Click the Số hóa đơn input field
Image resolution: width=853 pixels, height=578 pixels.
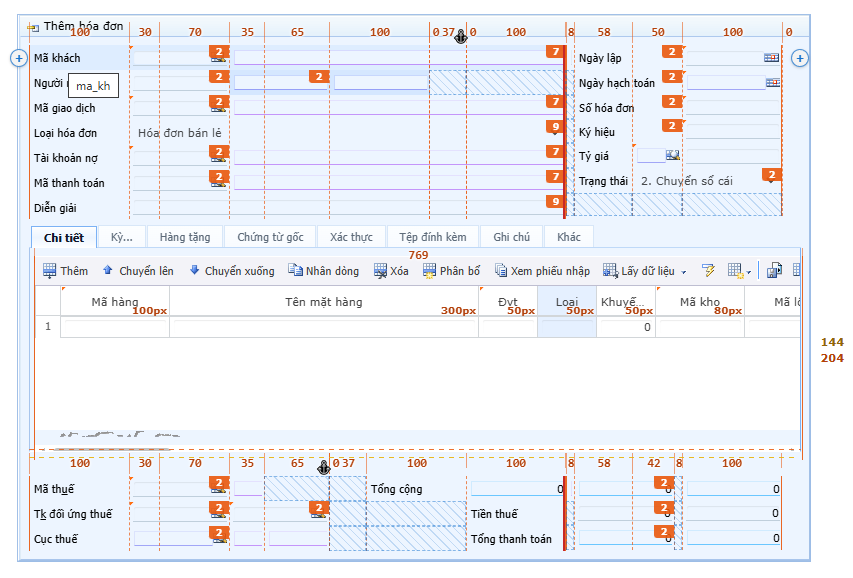pyautogui.click(x=733, y=108)
